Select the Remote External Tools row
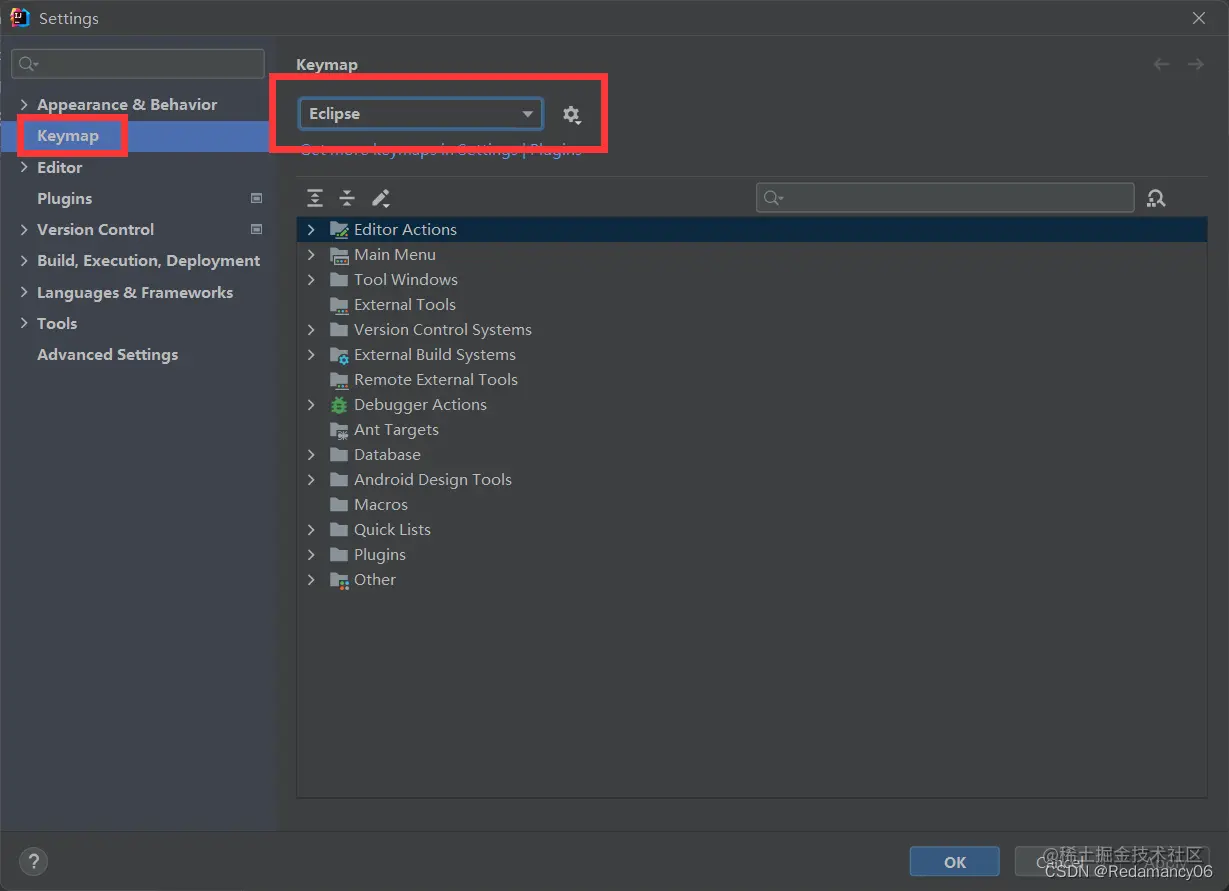This screenshot has height=891, width=1229. tap(752, 380)
